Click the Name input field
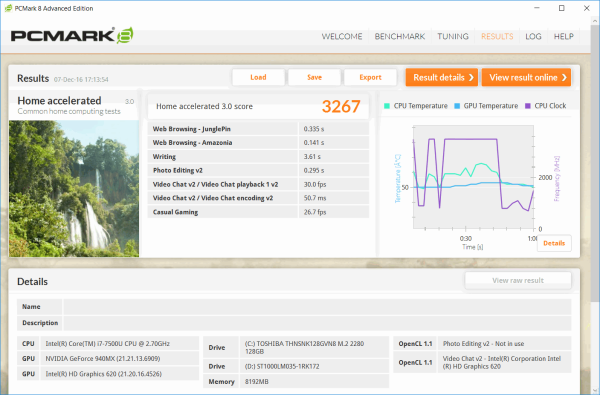Viewport: 600px width, 395px height. click(x=317, y=307)
